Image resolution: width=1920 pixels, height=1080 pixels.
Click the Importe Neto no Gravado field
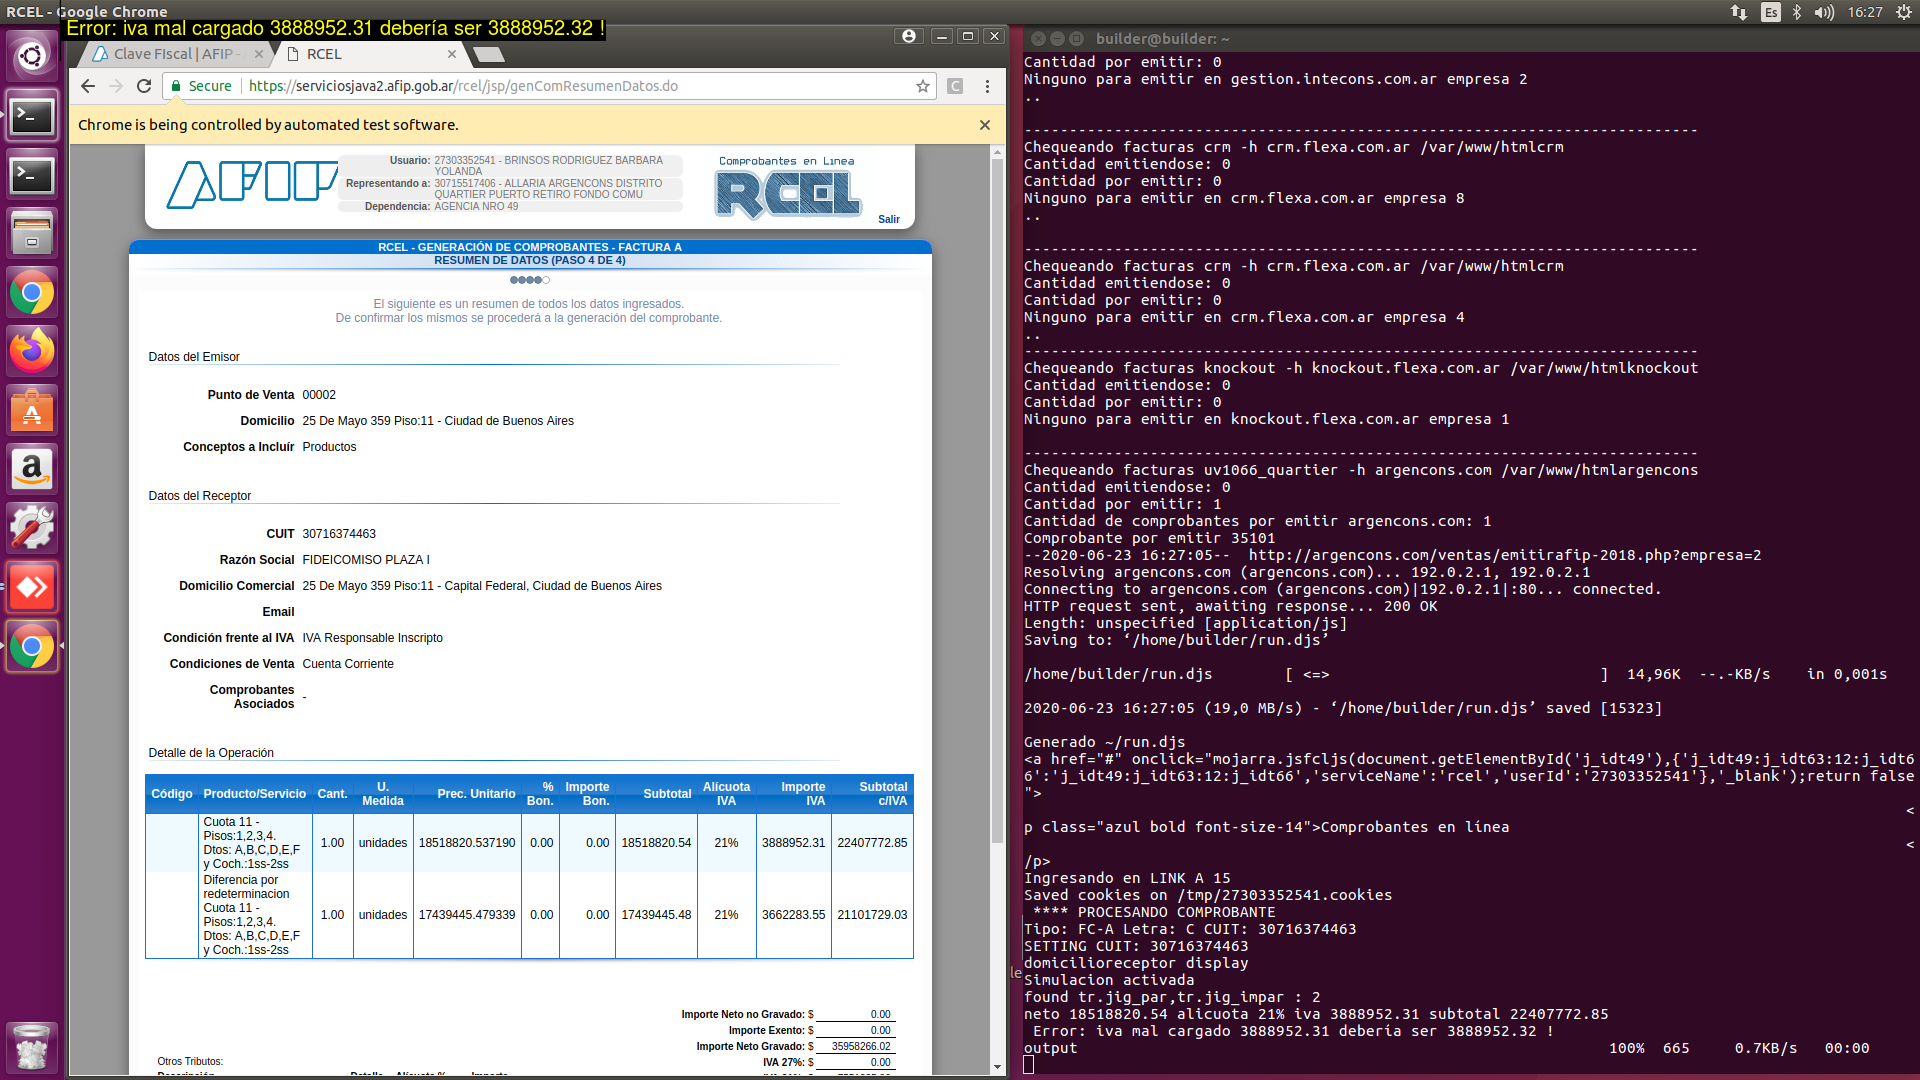point(854,1014)
